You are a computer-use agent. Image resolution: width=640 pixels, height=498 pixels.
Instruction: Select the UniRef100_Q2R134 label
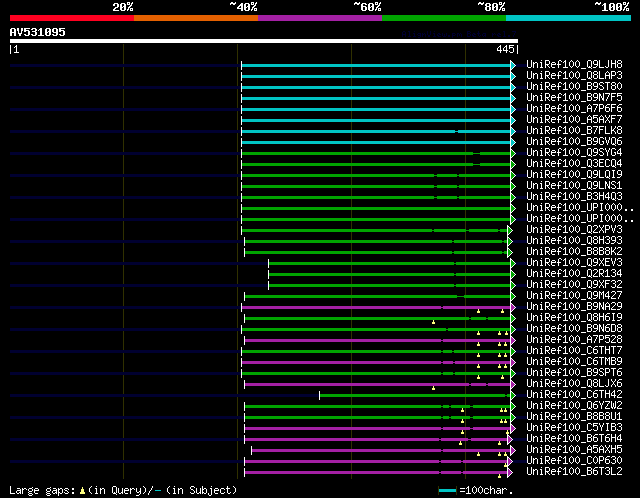coord(574,274)
